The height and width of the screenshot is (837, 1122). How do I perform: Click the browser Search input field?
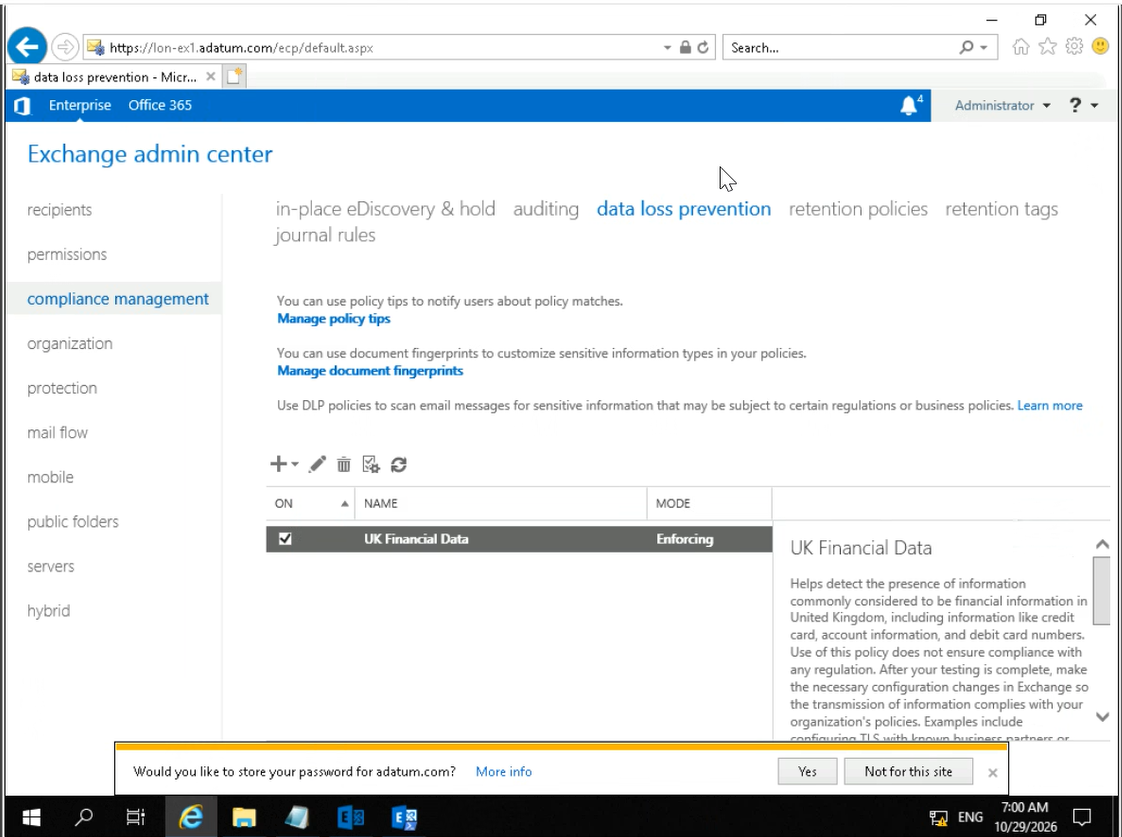pos(839,47)
